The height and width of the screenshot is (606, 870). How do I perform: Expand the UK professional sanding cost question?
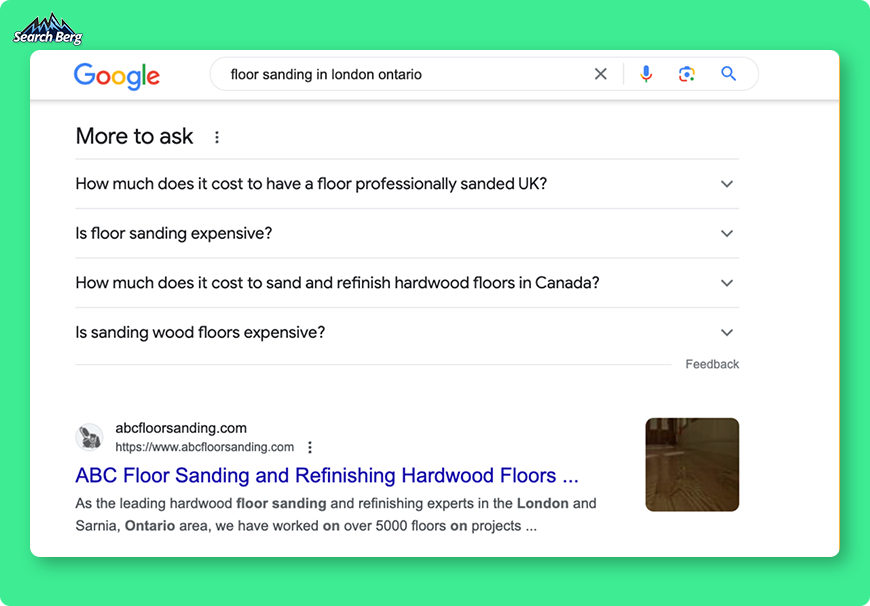pyautogui.click(x=407, y=184)
